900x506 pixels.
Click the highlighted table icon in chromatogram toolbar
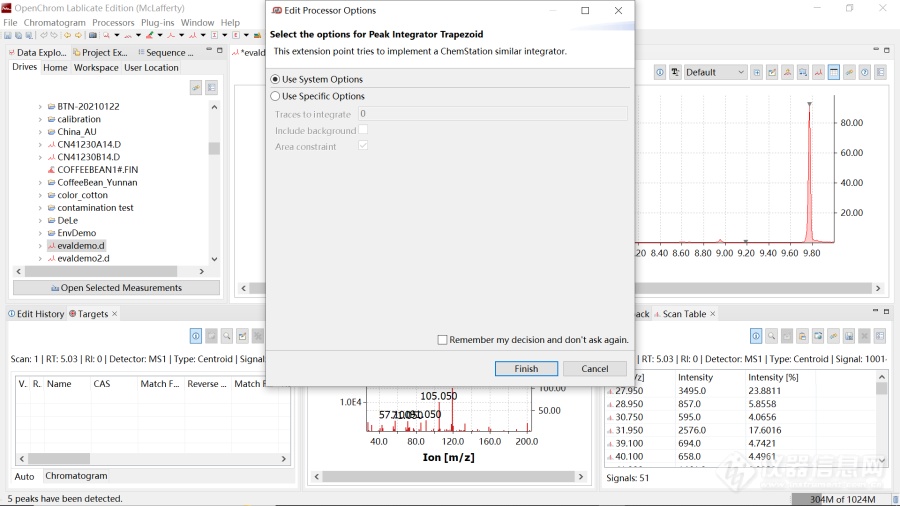pyautogui.click(x=833, y=72)
